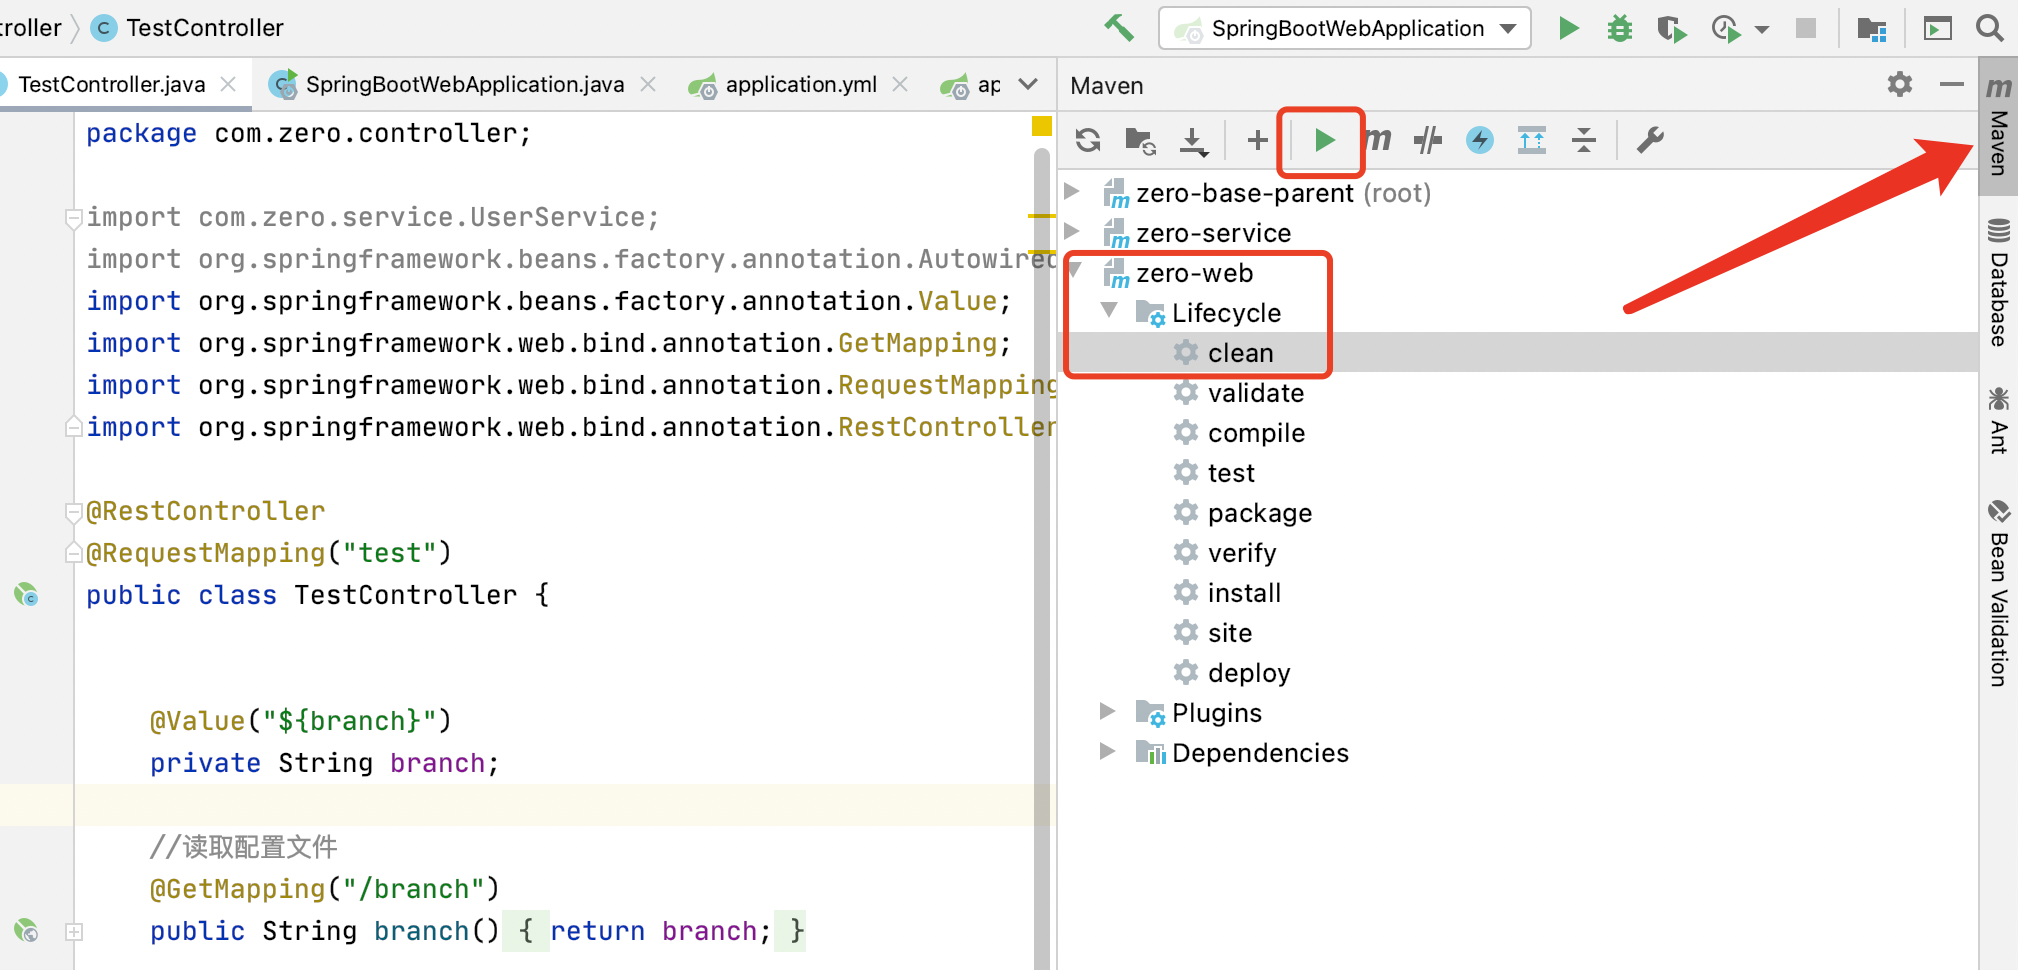
Task: Select the site lifecycle goal
Action: 1230,632
